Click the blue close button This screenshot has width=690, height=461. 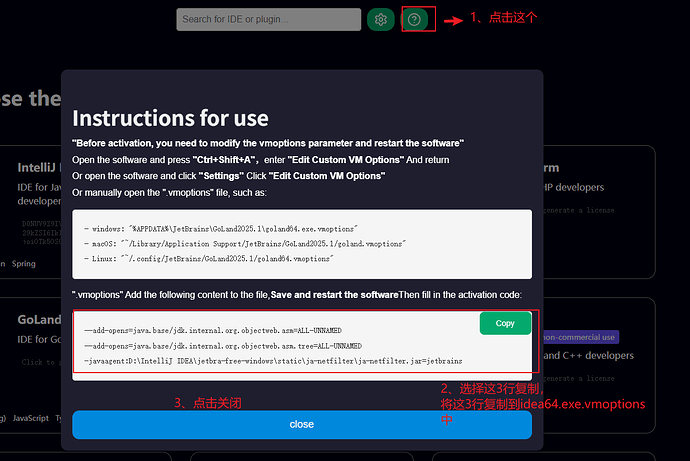302,424
